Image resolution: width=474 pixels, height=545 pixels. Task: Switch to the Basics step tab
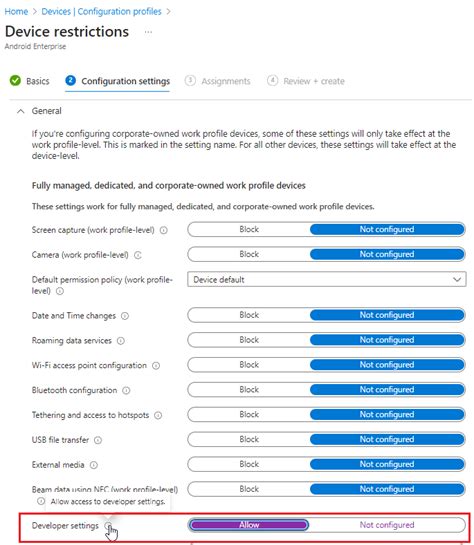point(30,81)
